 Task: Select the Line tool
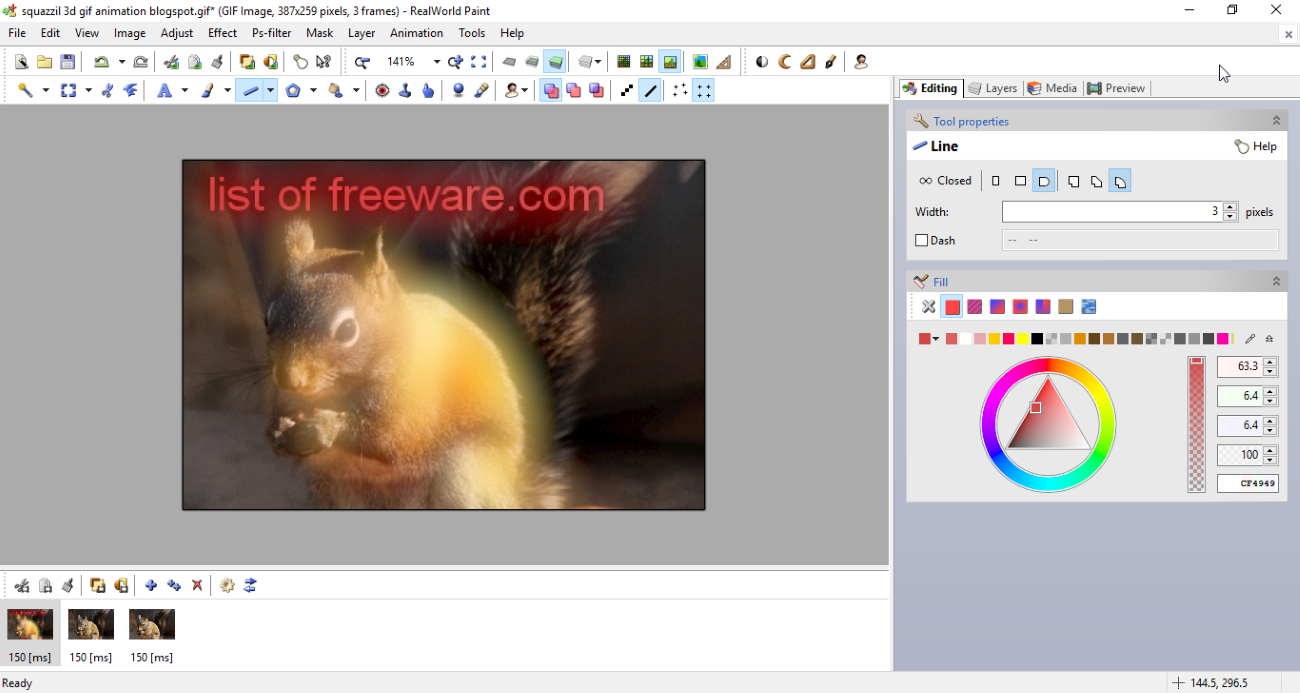[250, 90]
